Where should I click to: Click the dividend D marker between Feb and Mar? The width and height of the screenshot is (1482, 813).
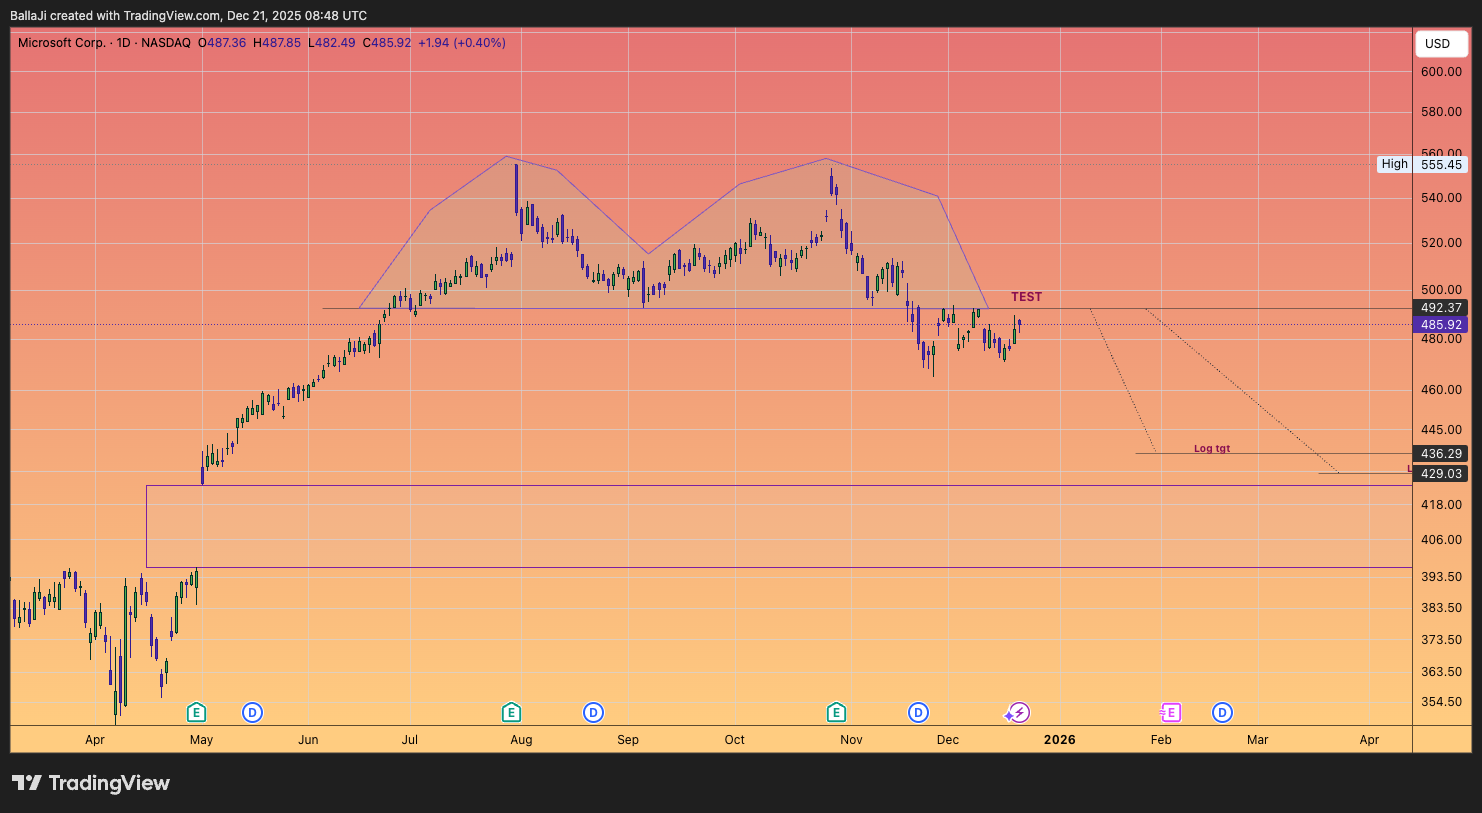coord(1222,712)
